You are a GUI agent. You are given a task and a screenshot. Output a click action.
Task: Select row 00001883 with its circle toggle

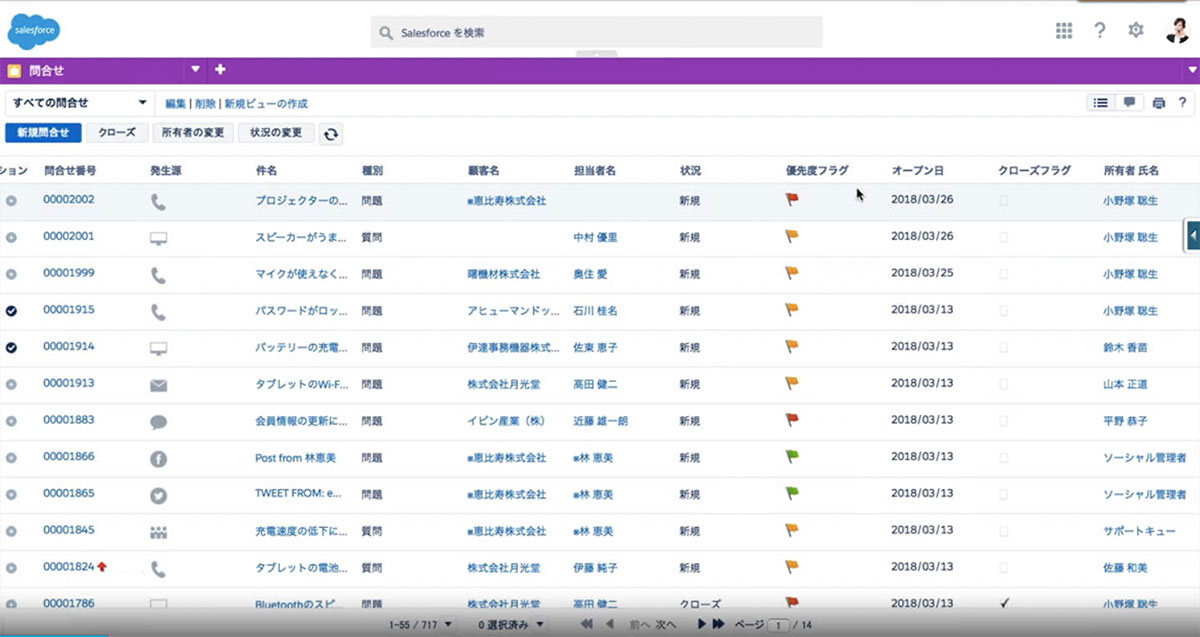tap(11, 421)
